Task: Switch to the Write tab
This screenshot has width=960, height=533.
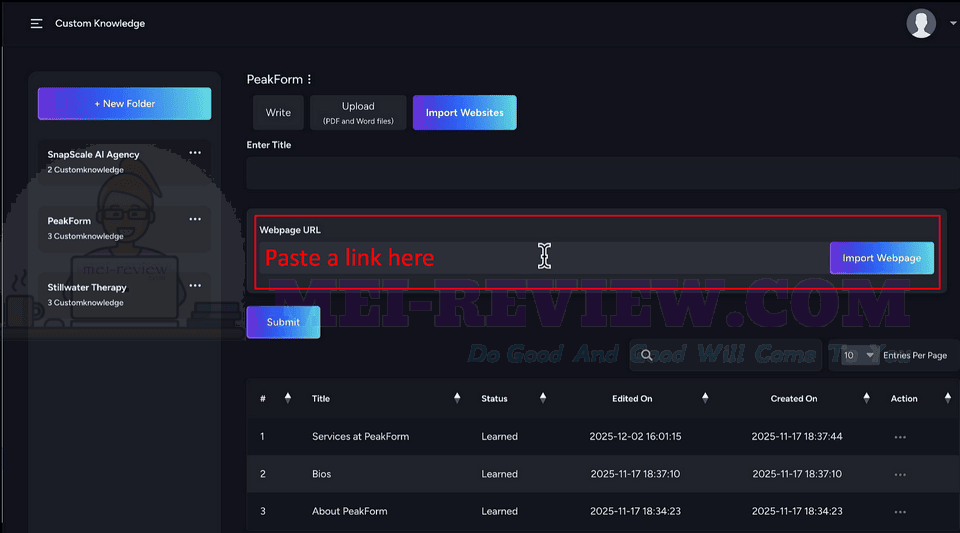Action: pyautogui.click(x=278, y=113)
